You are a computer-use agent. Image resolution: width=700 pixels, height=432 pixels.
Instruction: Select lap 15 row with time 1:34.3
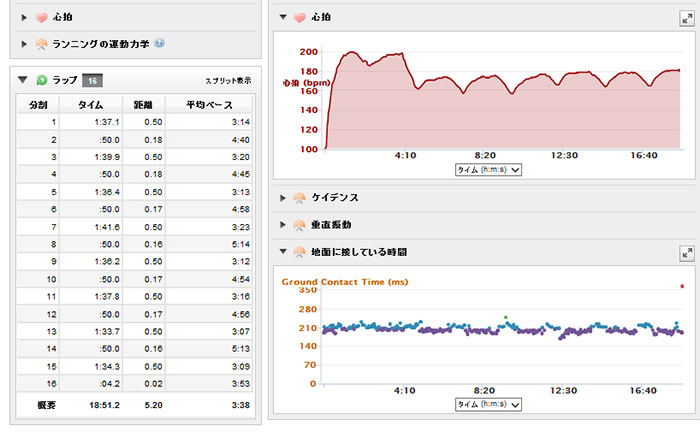134,366
